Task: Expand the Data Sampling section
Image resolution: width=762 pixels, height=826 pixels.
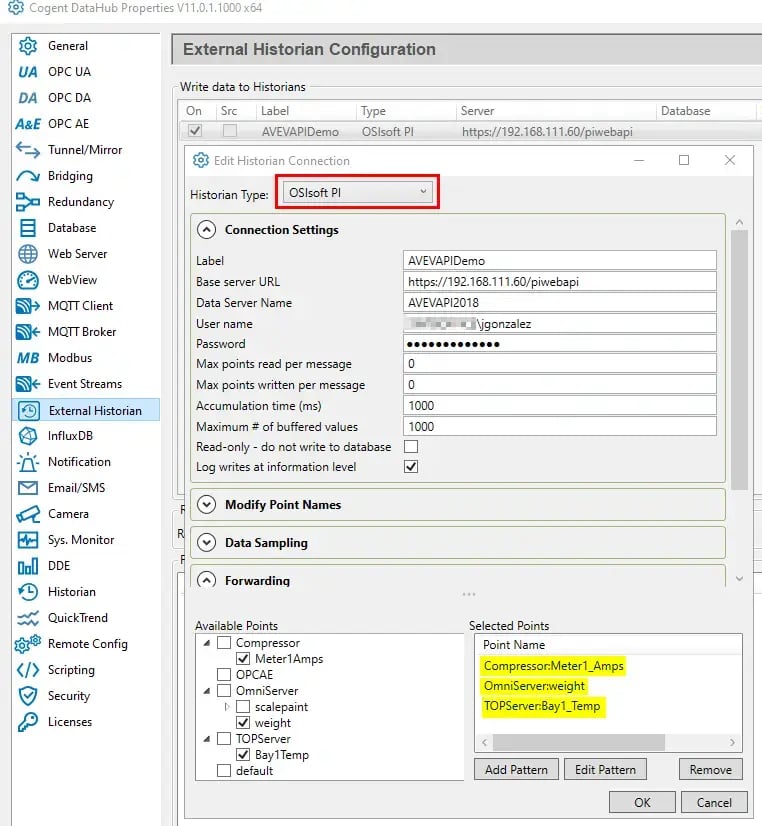Action: [x=207, y=543]
